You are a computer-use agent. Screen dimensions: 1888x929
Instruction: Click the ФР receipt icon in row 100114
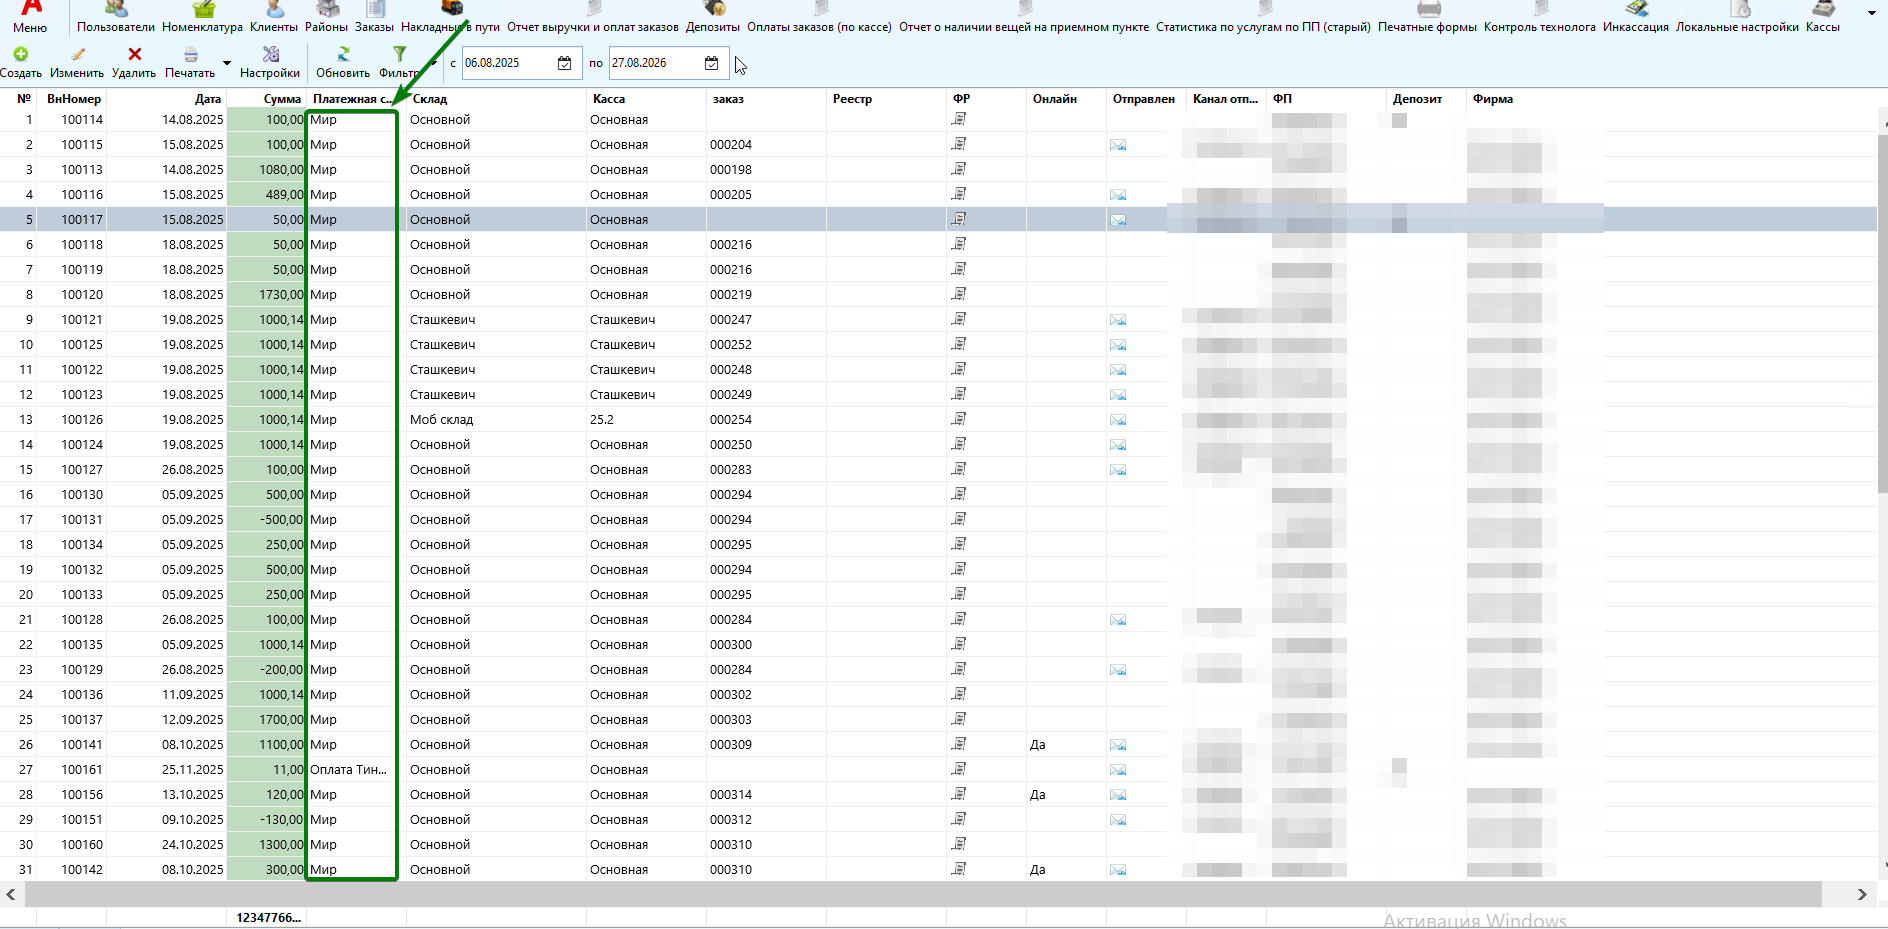point(959,119)
